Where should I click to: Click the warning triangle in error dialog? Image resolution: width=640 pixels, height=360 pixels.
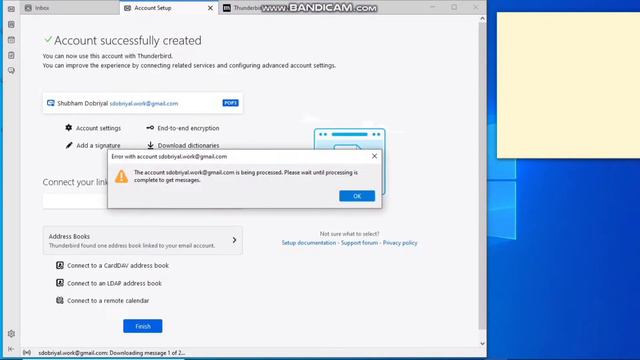121,176
